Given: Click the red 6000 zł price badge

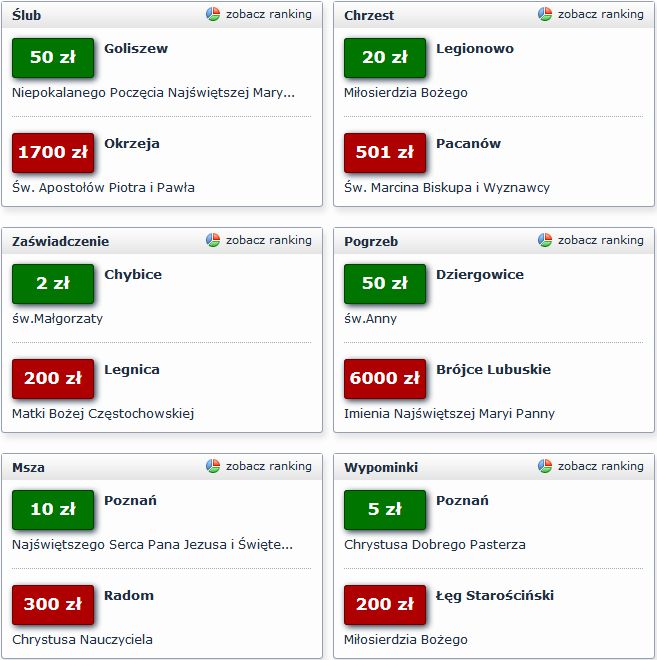Looking at the screenshot, I should pyautogui.click(x=385, y=379).
